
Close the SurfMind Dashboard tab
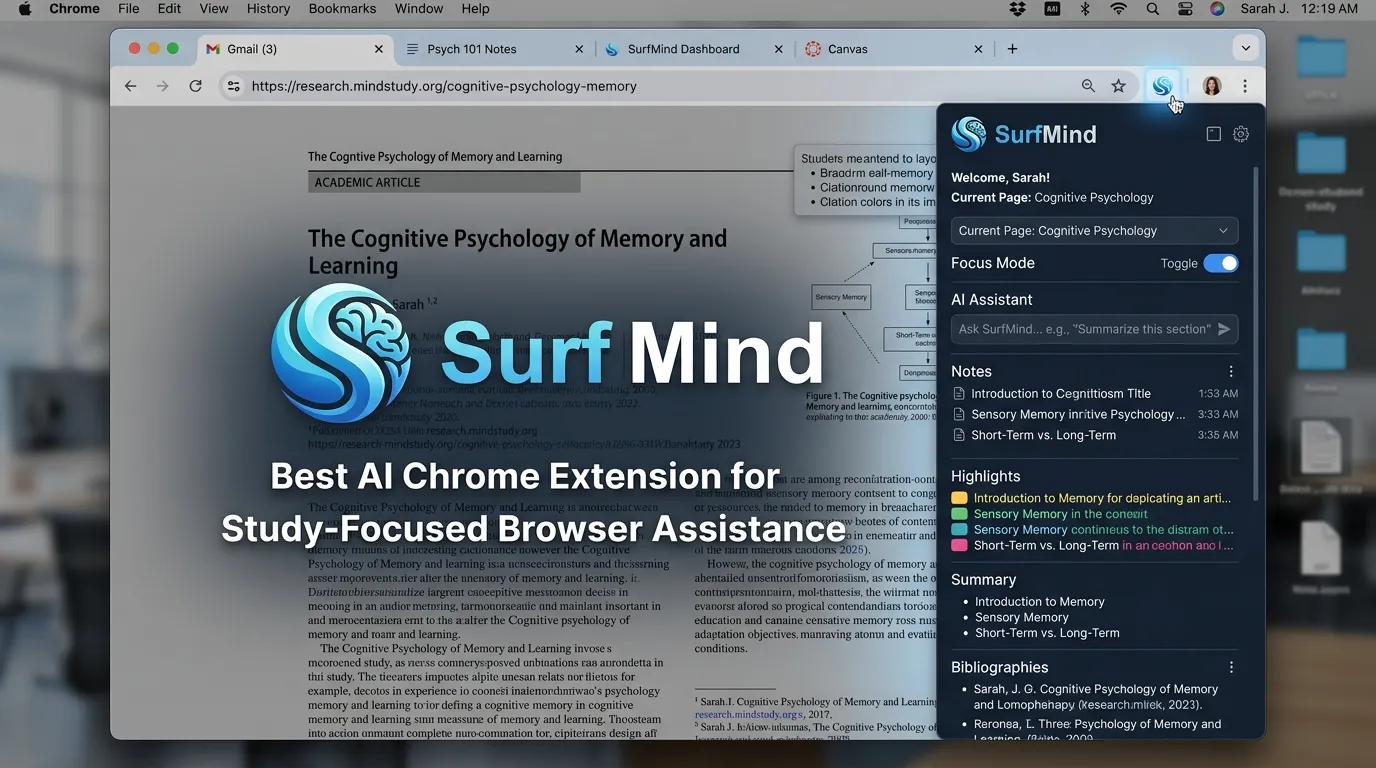click(779, 49)
